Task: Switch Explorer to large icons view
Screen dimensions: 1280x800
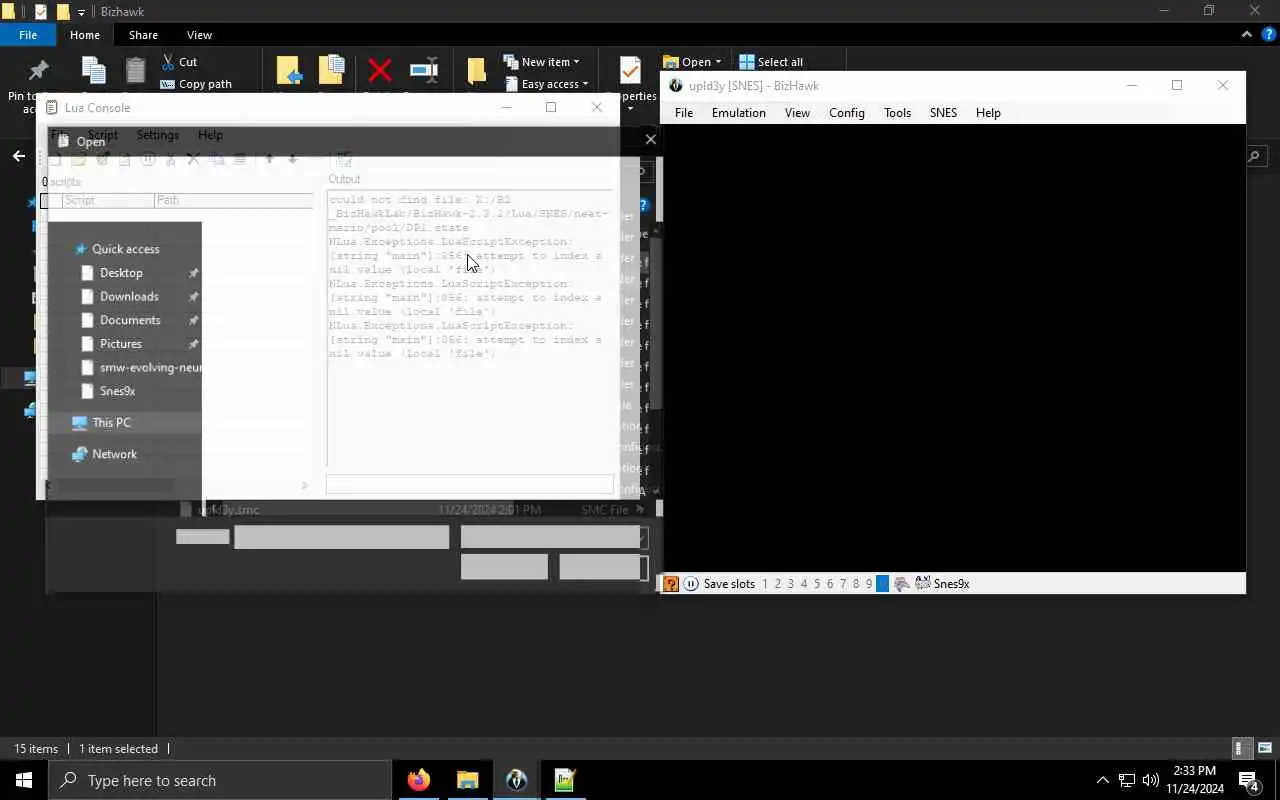Action: pos(1265,748)
